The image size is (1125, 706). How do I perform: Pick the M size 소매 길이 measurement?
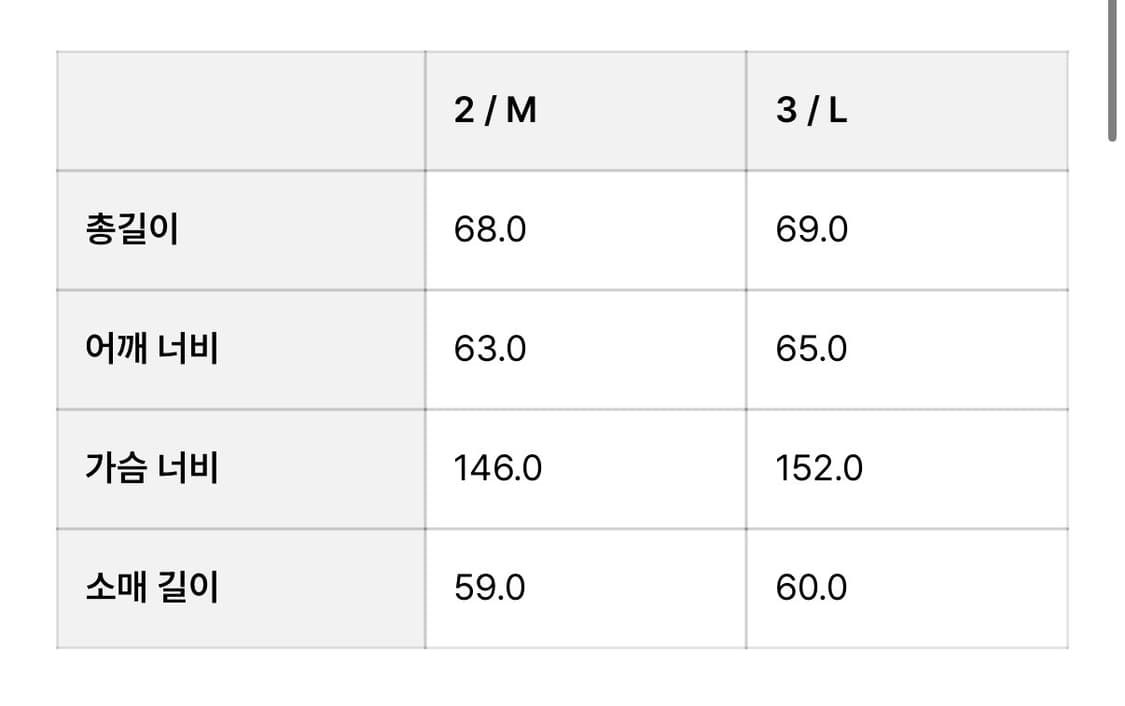click(x=490, y=587)
